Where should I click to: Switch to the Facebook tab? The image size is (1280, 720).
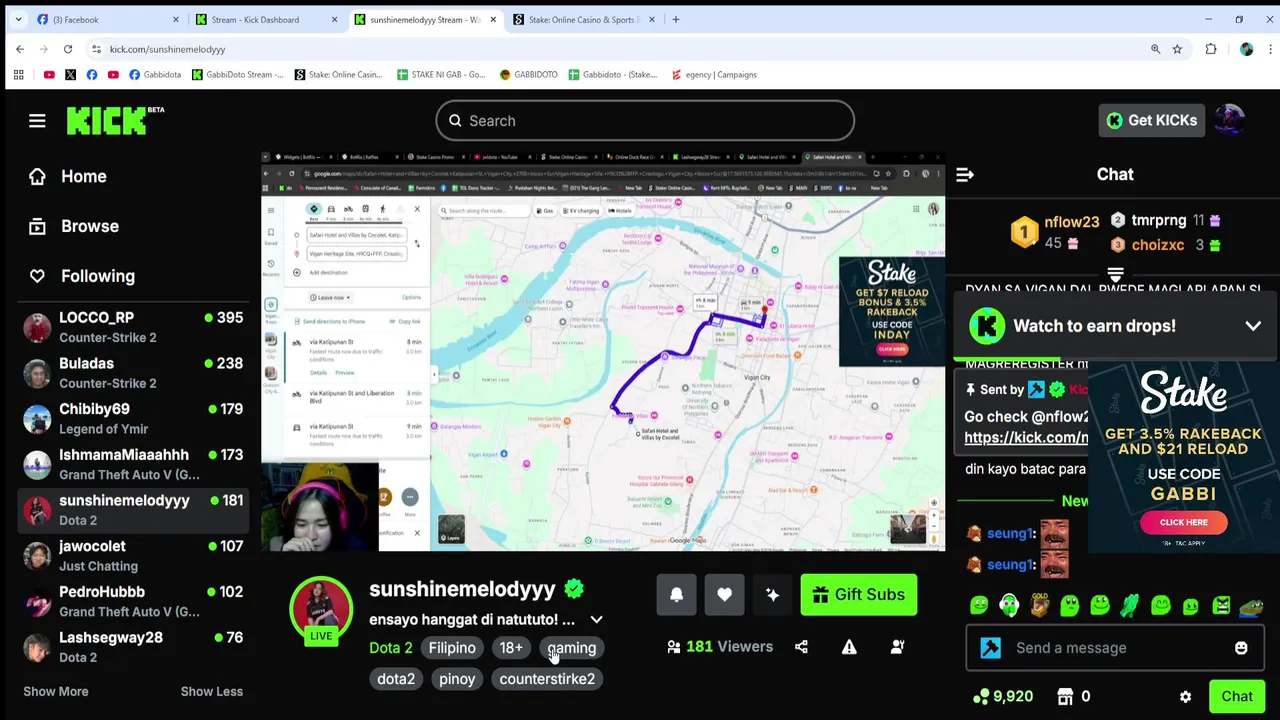(x=108, y=19)
